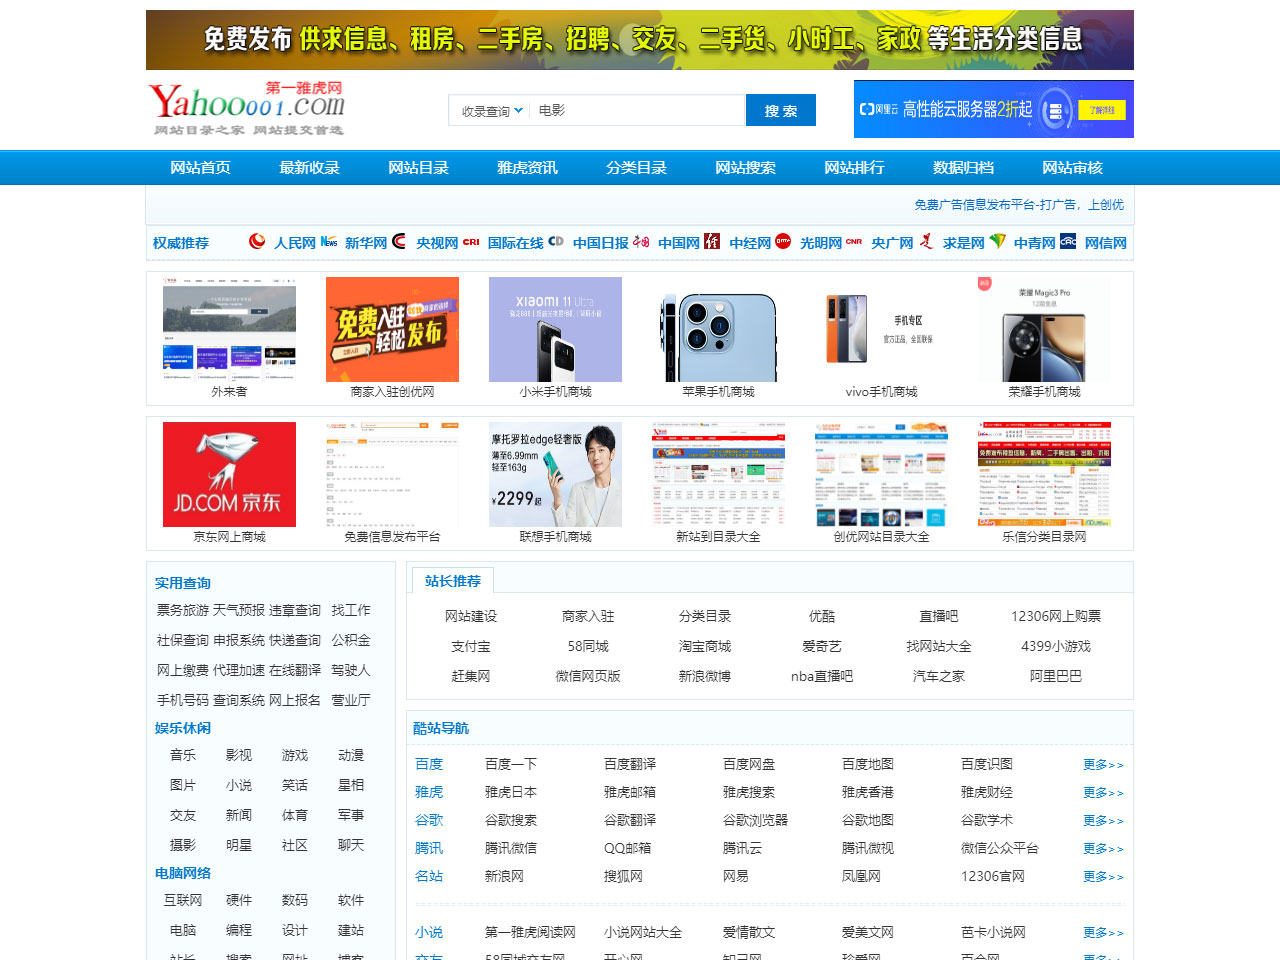Click the search input field containing 电影

(638, 110)
